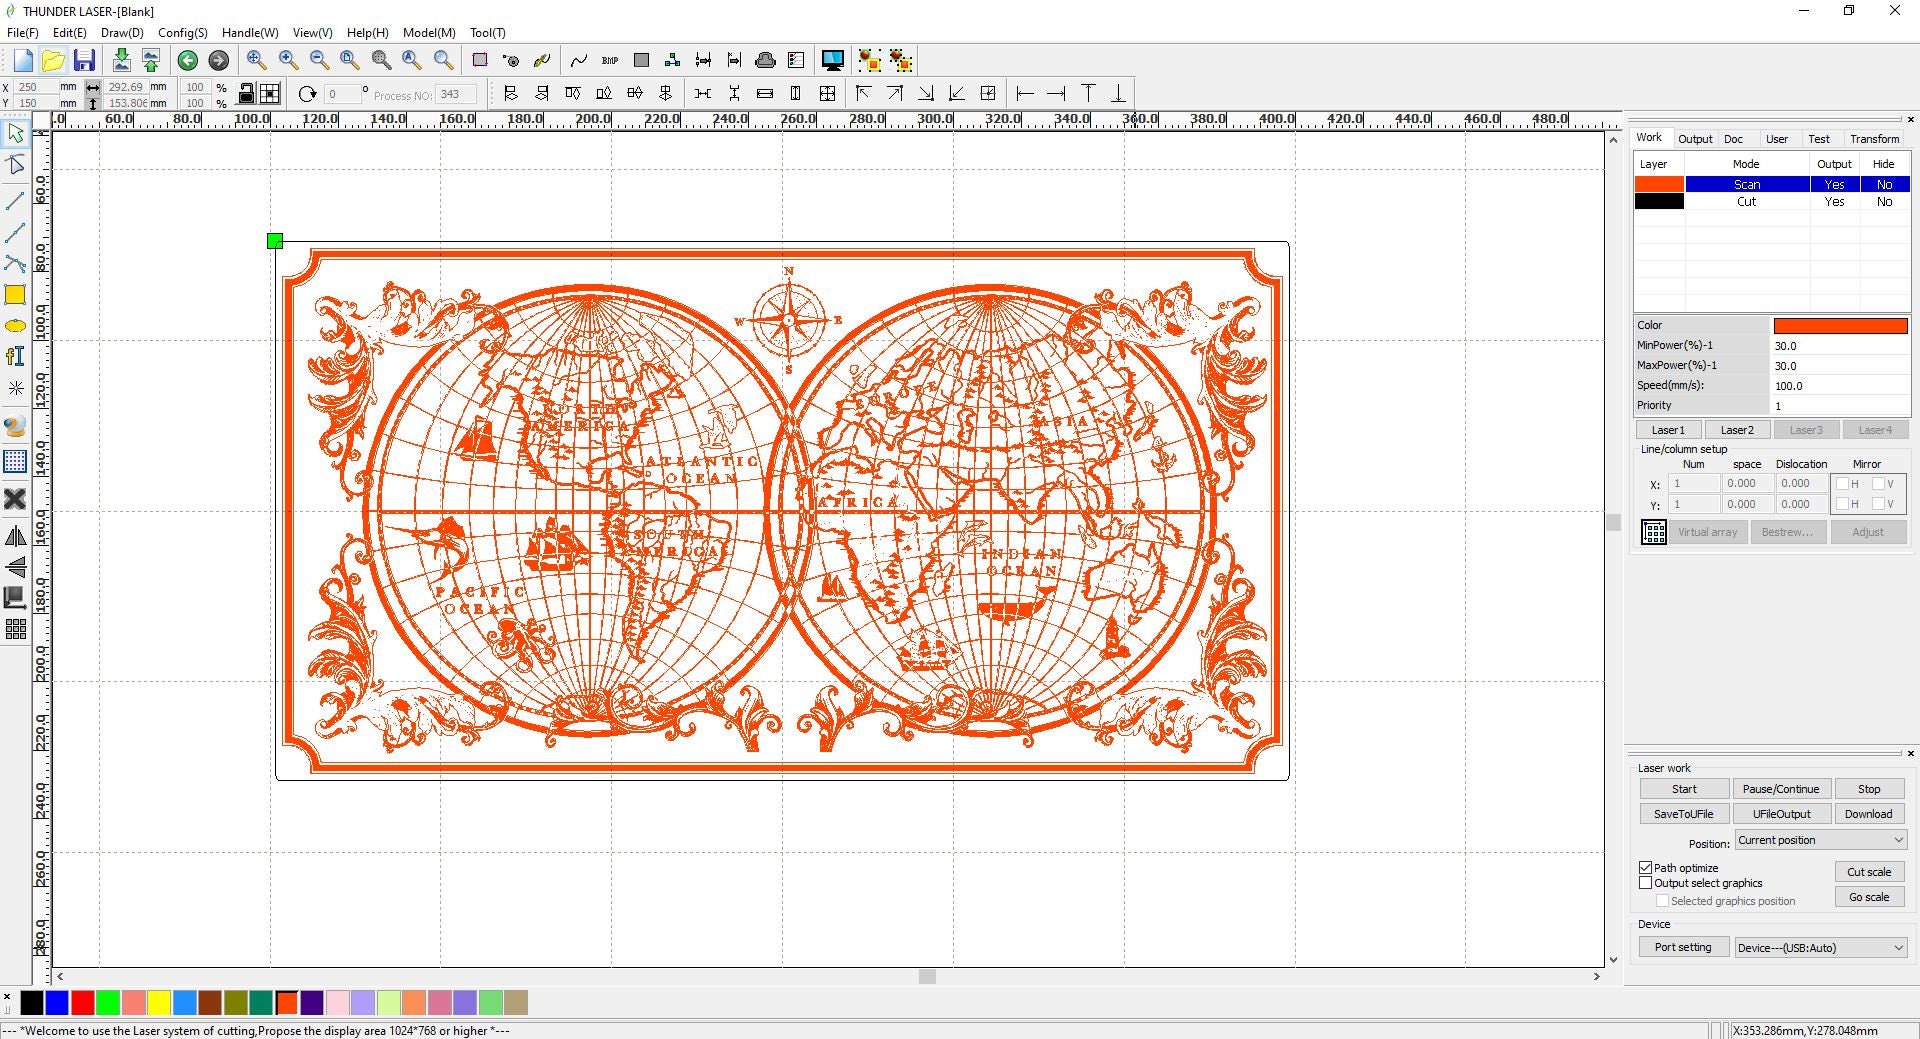Open the Device USB Auto dropdown
The height and width of the screenshot is (1039, 1920).
(1821, 948)
